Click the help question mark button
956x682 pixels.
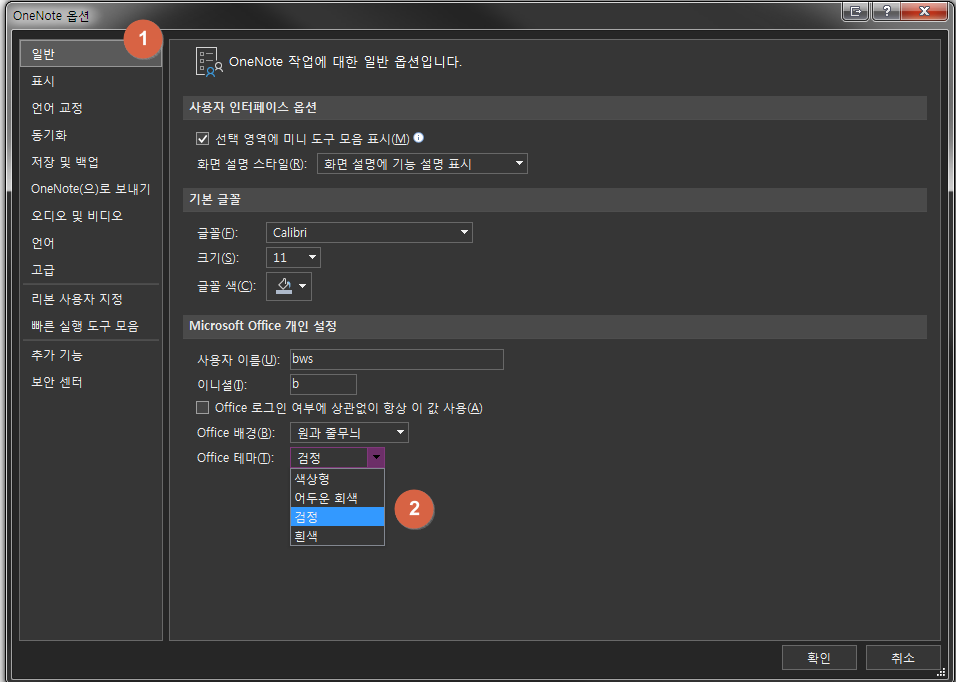(886, 11)
